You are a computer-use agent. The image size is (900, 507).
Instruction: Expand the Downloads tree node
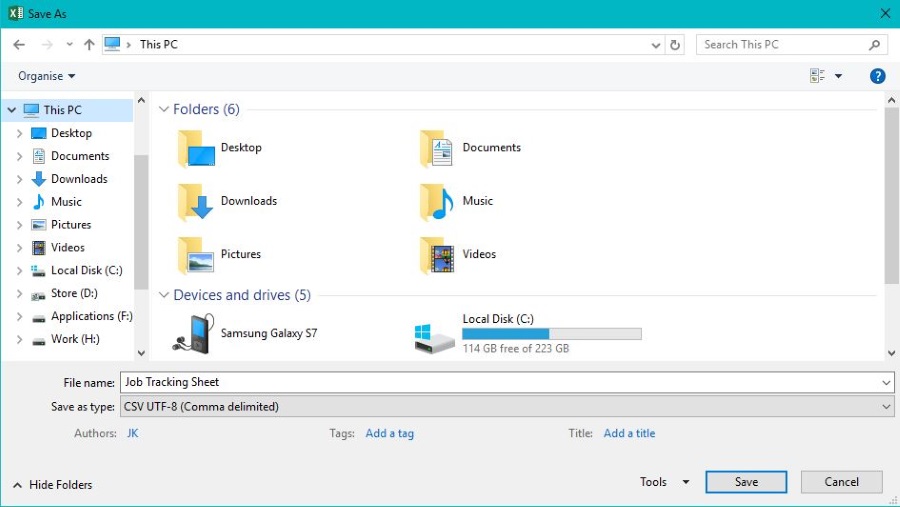pyautogui.click(x=20, y=179)
